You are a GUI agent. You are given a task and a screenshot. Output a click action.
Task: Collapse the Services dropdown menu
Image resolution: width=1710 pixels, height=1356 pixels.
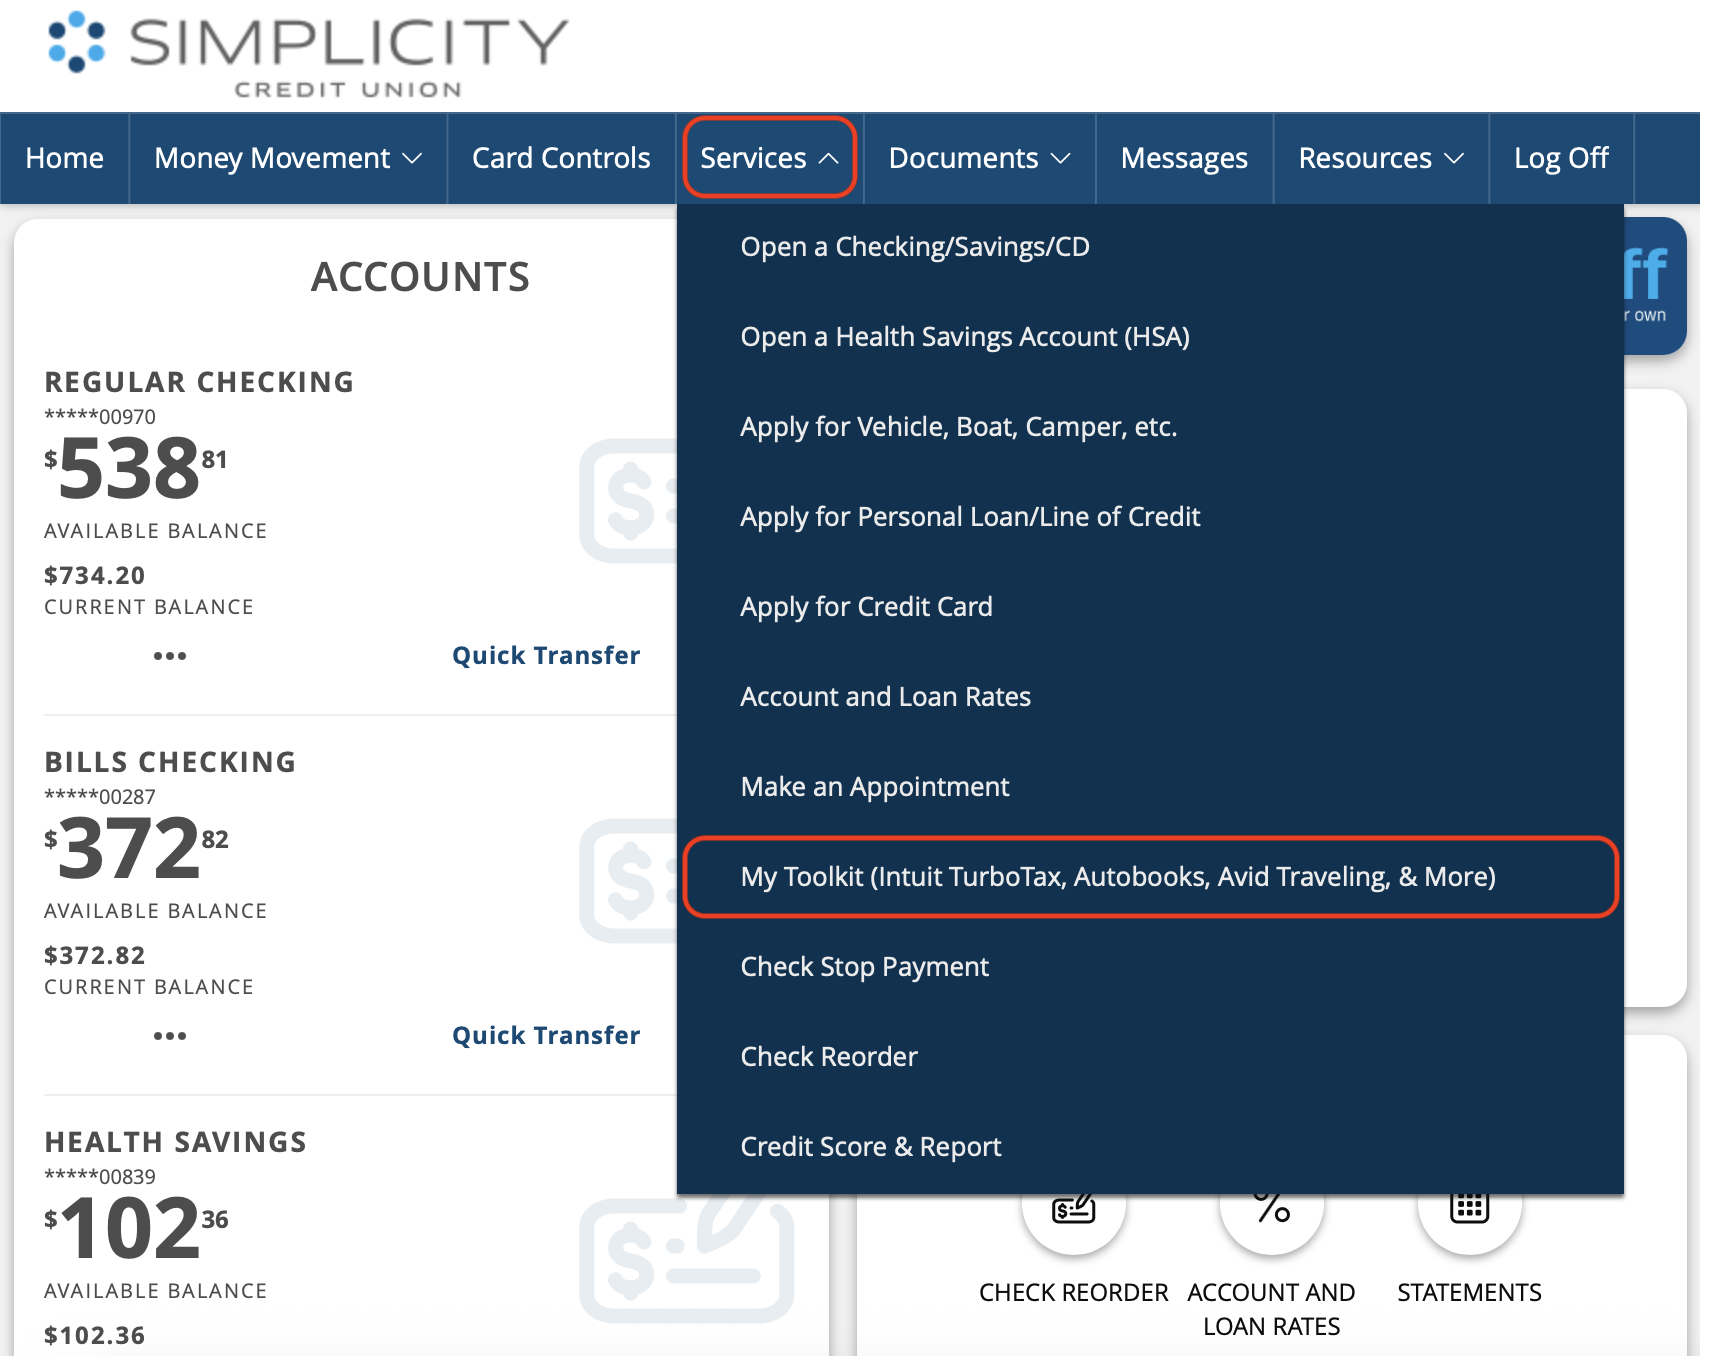tap(769, 158)
